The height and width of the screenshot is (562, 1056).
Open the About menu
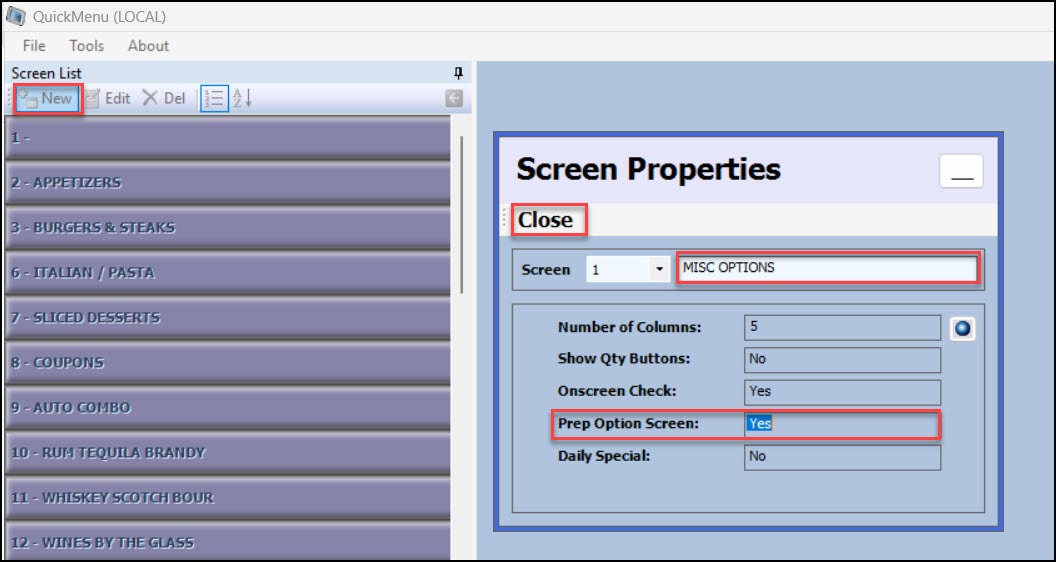[x=148, y=46]
